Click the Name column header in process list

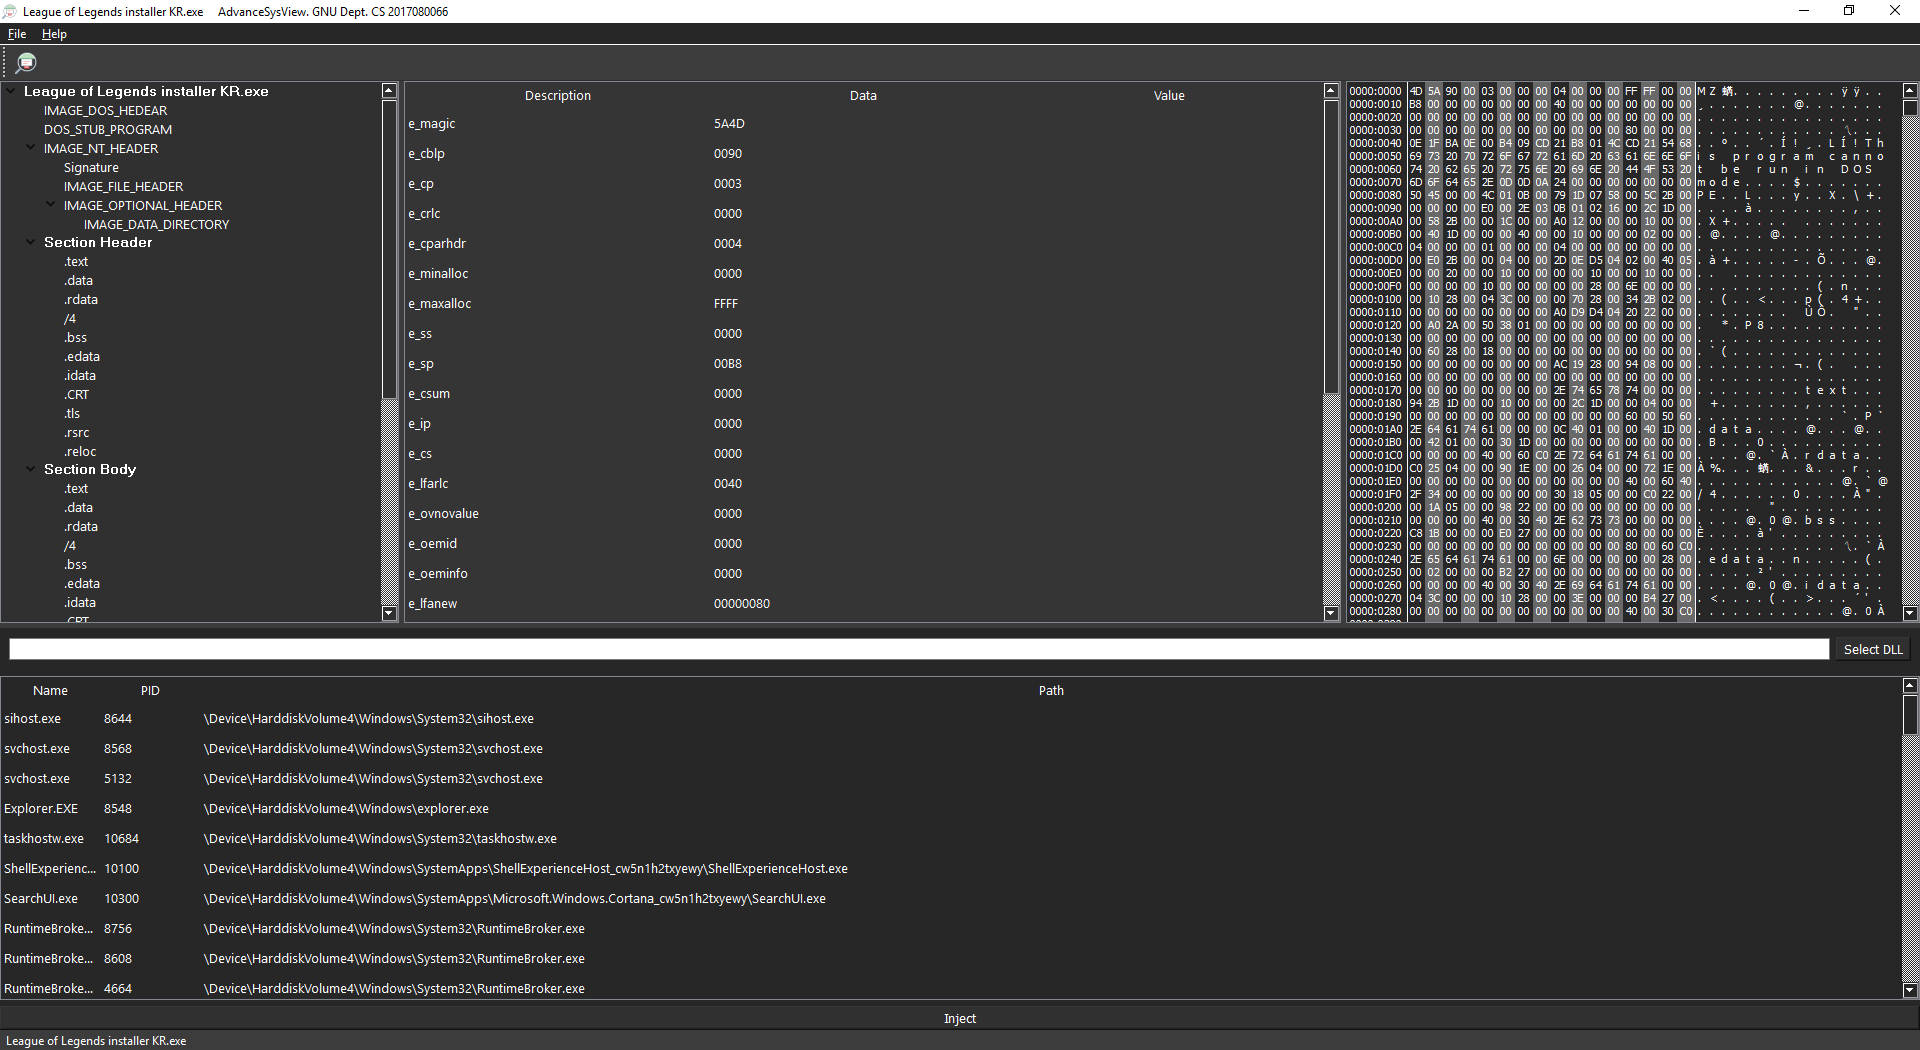(50, 691)
